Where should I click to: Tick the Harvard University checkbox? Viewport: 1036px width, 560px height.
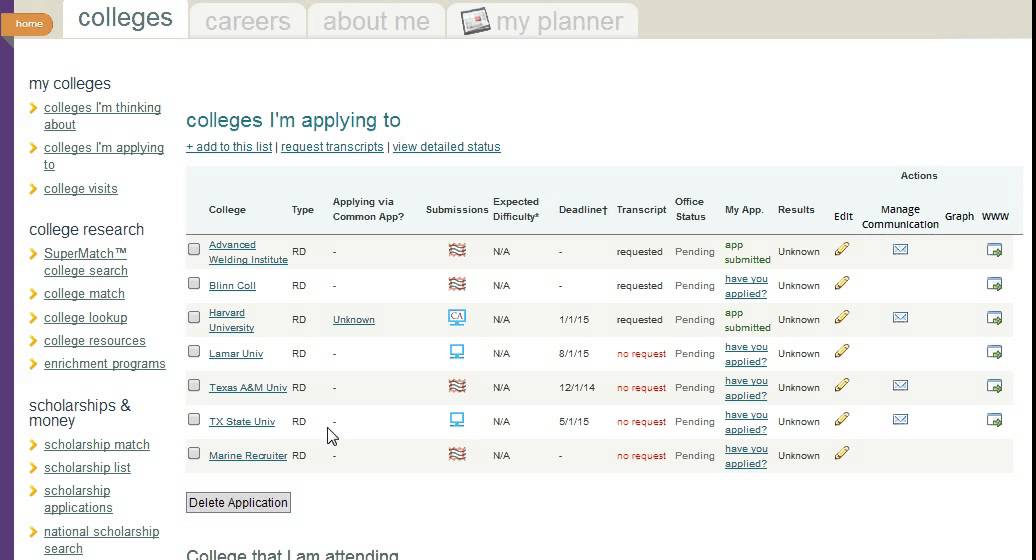(x=194, y=317)
